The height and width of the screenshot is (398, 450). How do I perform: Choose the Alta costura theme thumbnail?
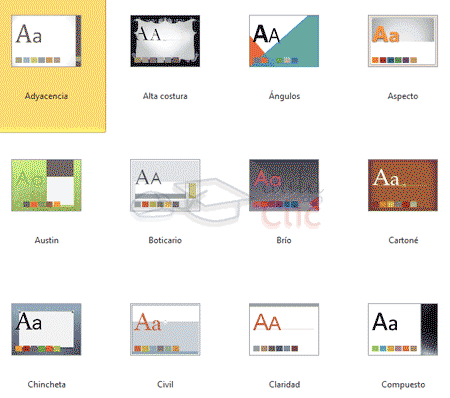coord(165,41)
